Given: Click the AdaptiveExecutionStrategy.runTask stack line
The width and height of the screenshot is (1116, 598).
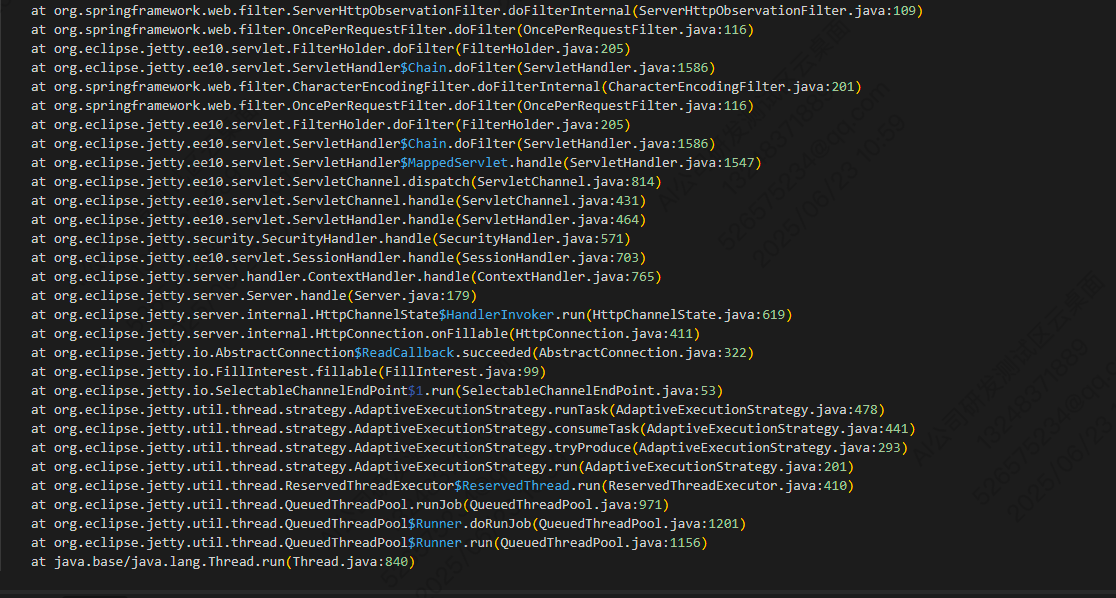Looking at the screenshot, I should (458, 409).
